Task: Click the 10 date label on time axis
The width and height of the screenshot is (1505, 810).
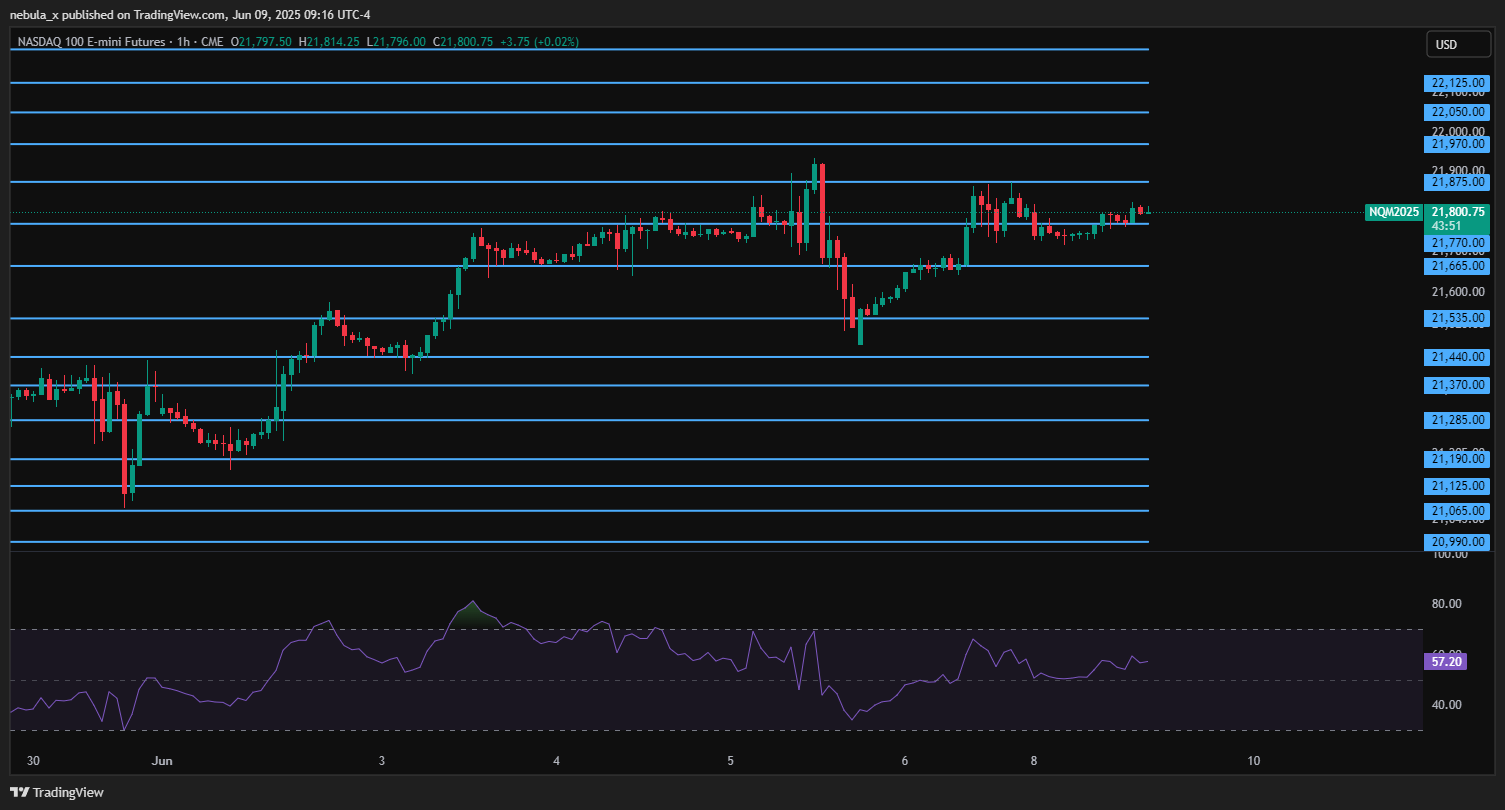Action: point(1253,761)
